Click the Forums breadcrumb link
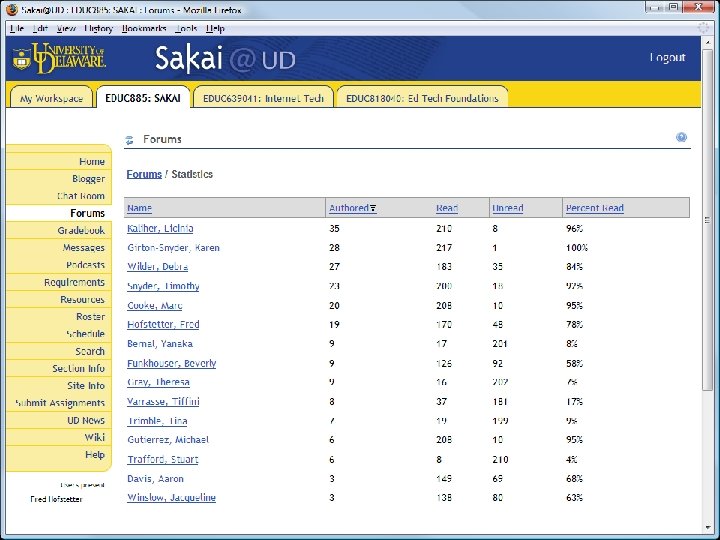 (144, 174)
